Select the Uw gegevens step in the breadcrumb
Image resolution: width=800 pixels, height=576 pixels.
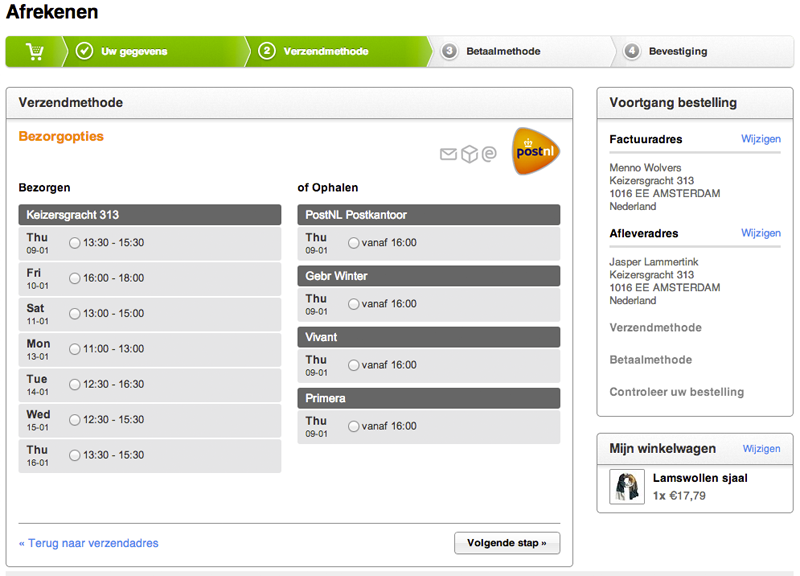click(x=137, y=50)
